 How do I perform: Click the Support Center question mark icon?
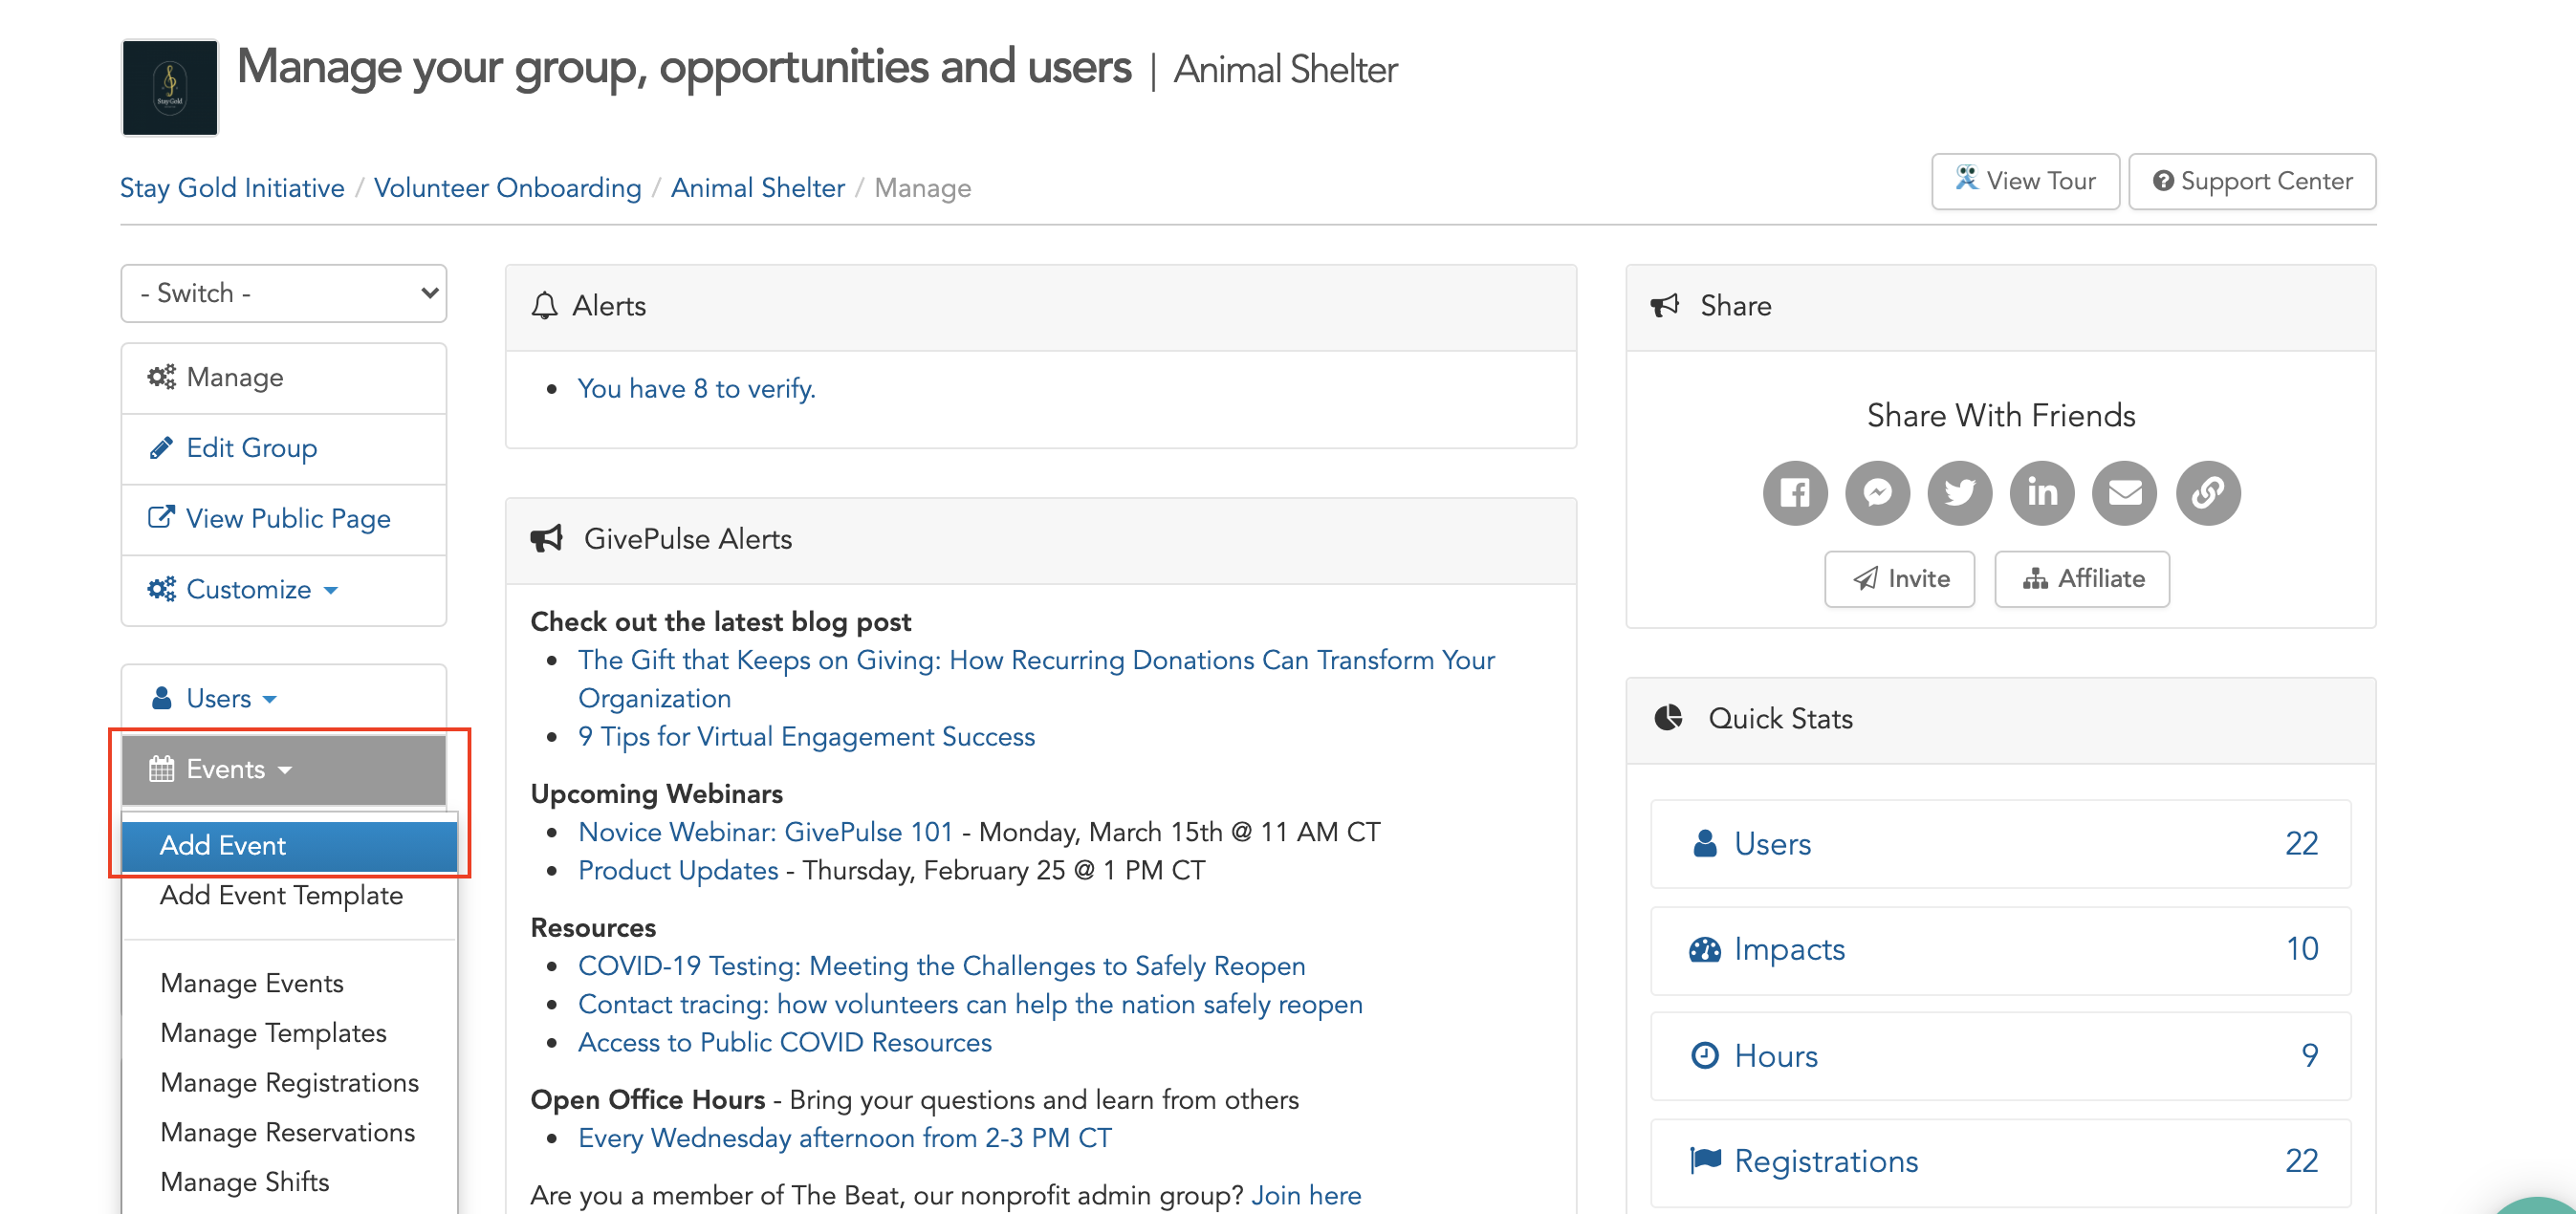click(x=2163, y=181)
